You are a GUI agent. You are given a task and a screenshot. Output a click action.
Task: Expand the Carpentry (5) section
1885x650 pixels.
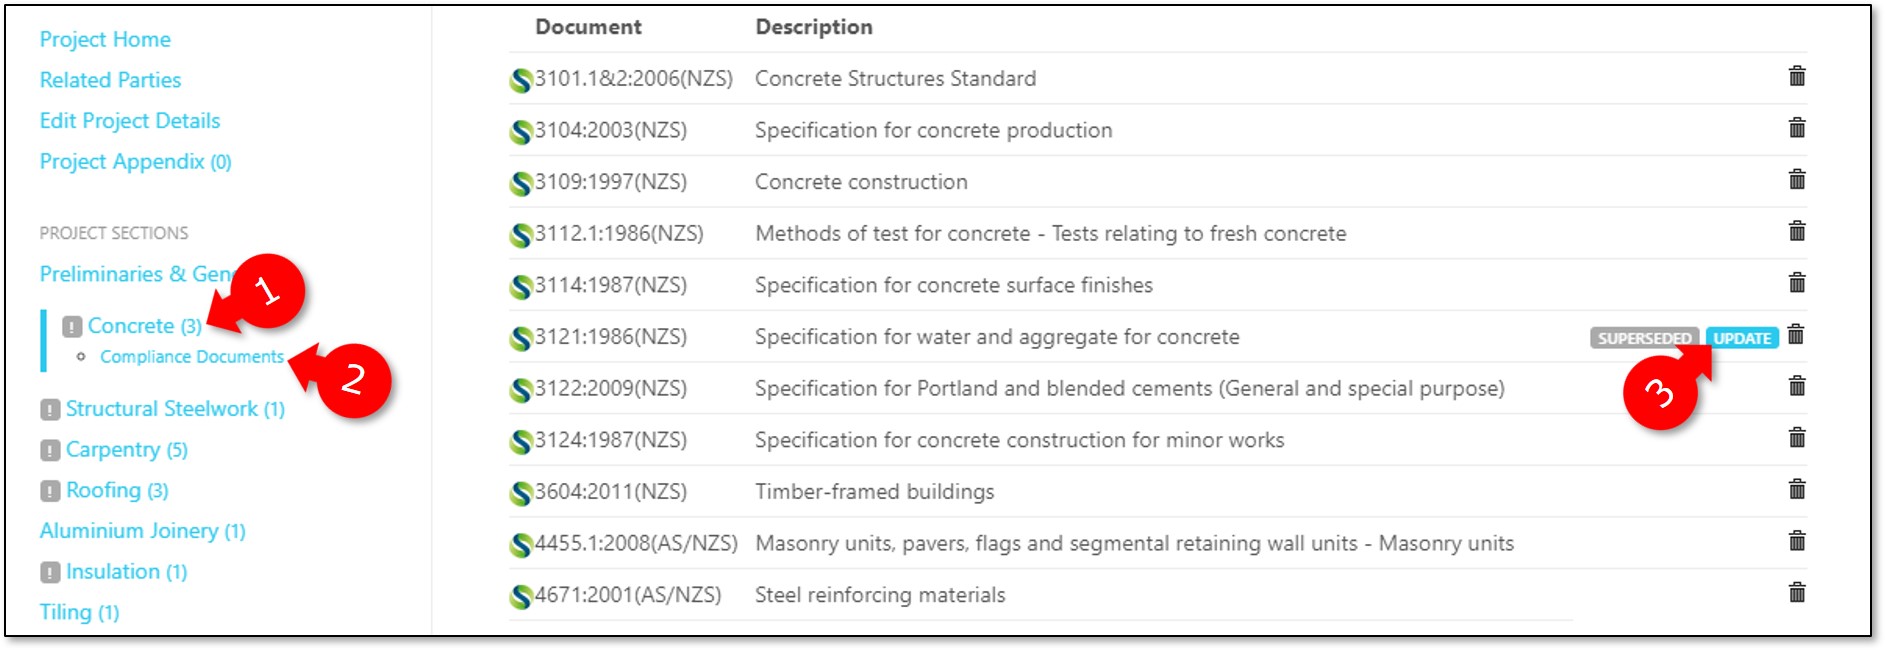point(126,450)
